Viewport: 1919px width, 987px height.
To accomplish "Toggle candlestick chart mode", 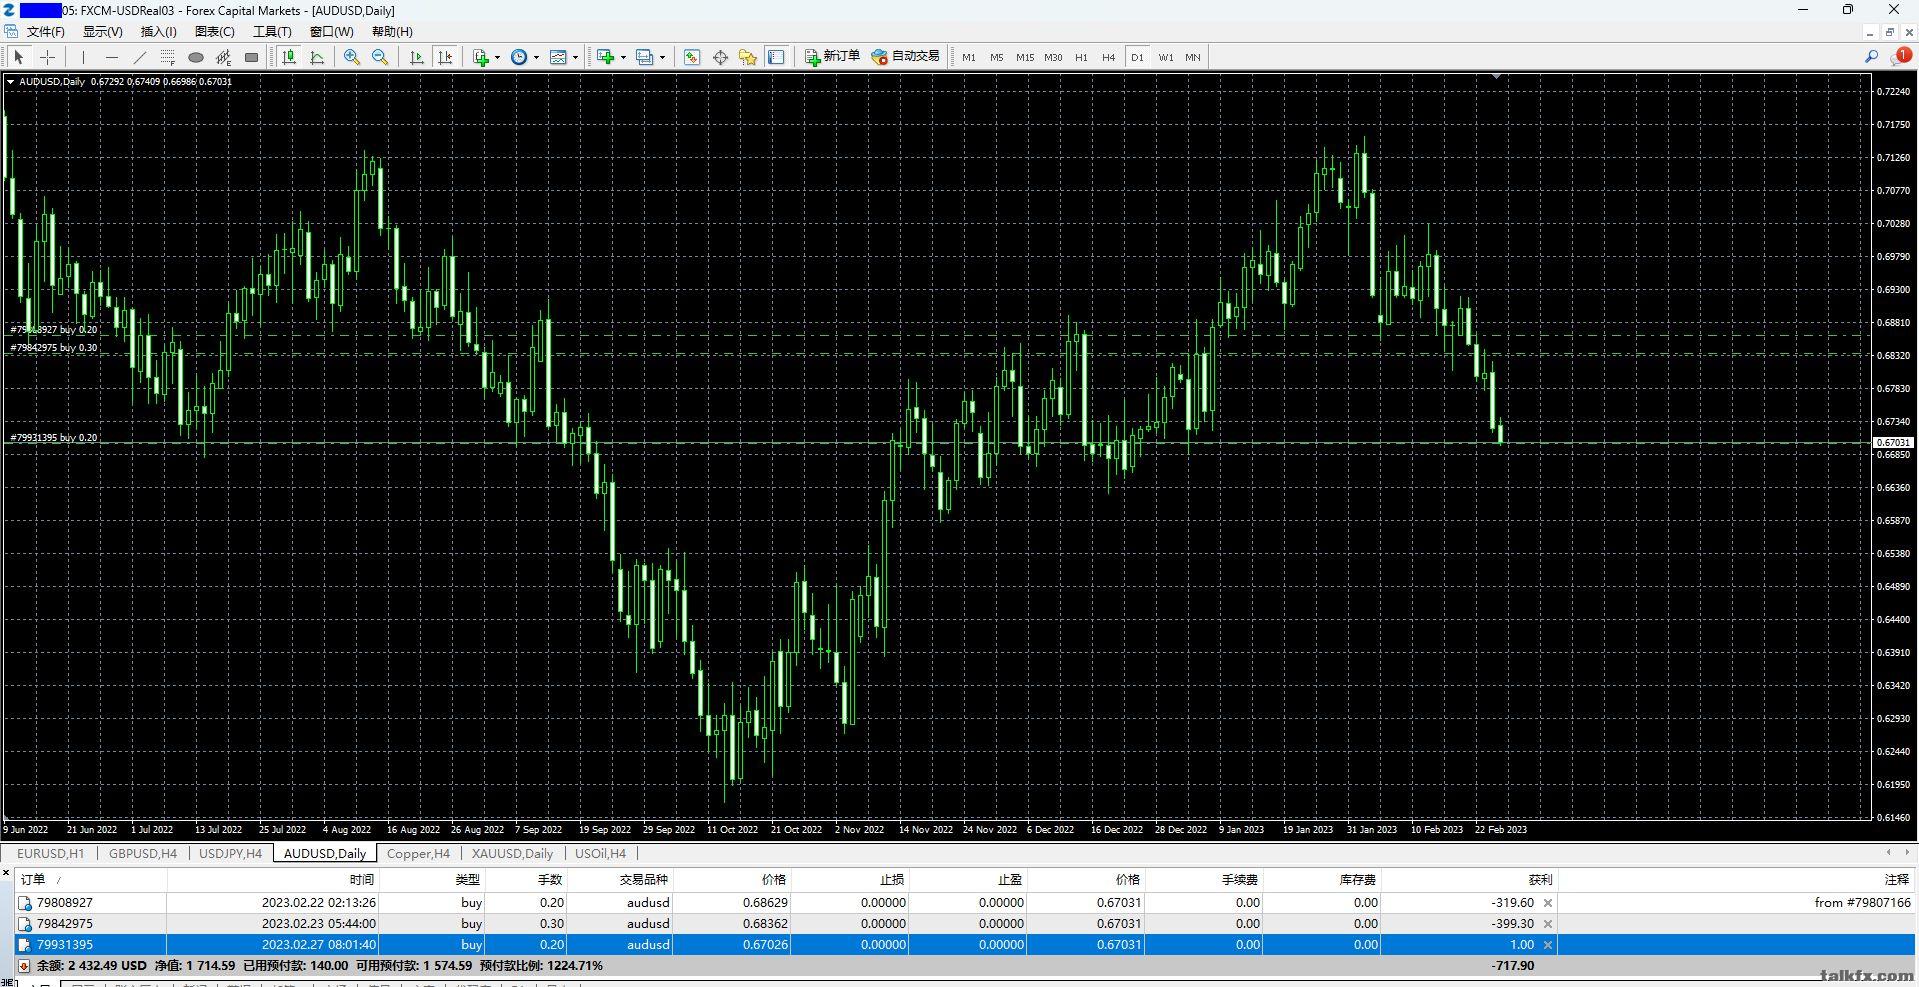I will 289,57.
